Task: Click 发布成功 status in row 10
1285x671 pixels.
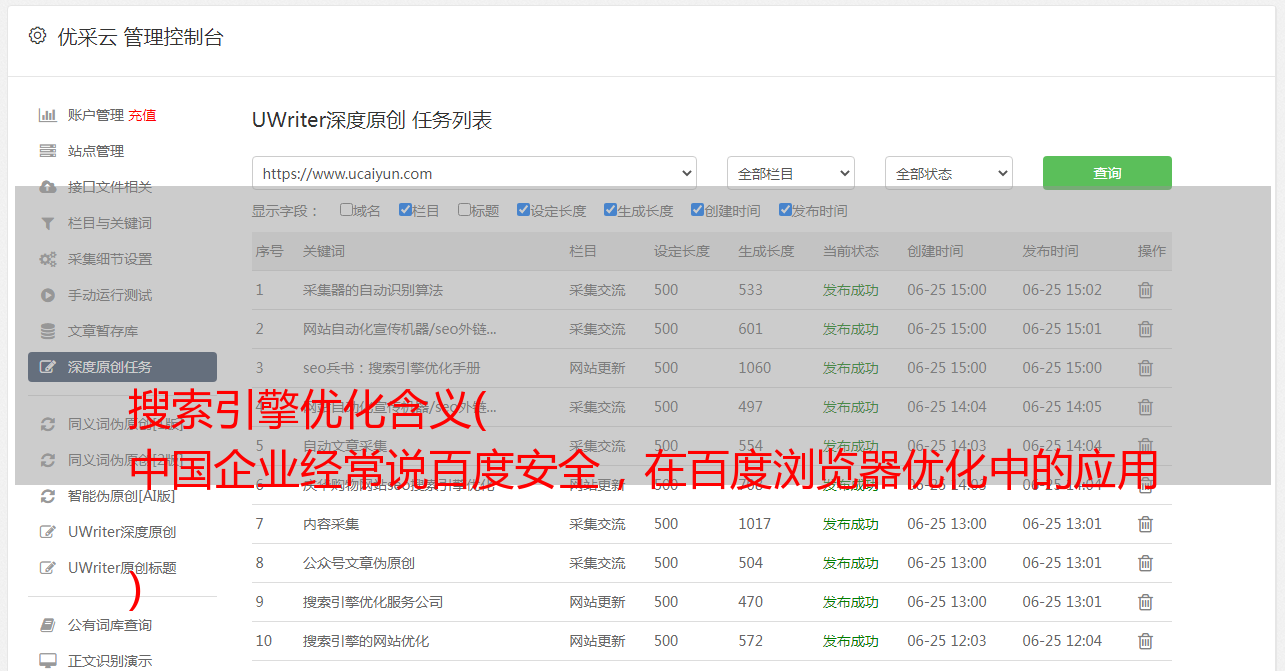Action: pyautogui.click(x=851, y=641)
